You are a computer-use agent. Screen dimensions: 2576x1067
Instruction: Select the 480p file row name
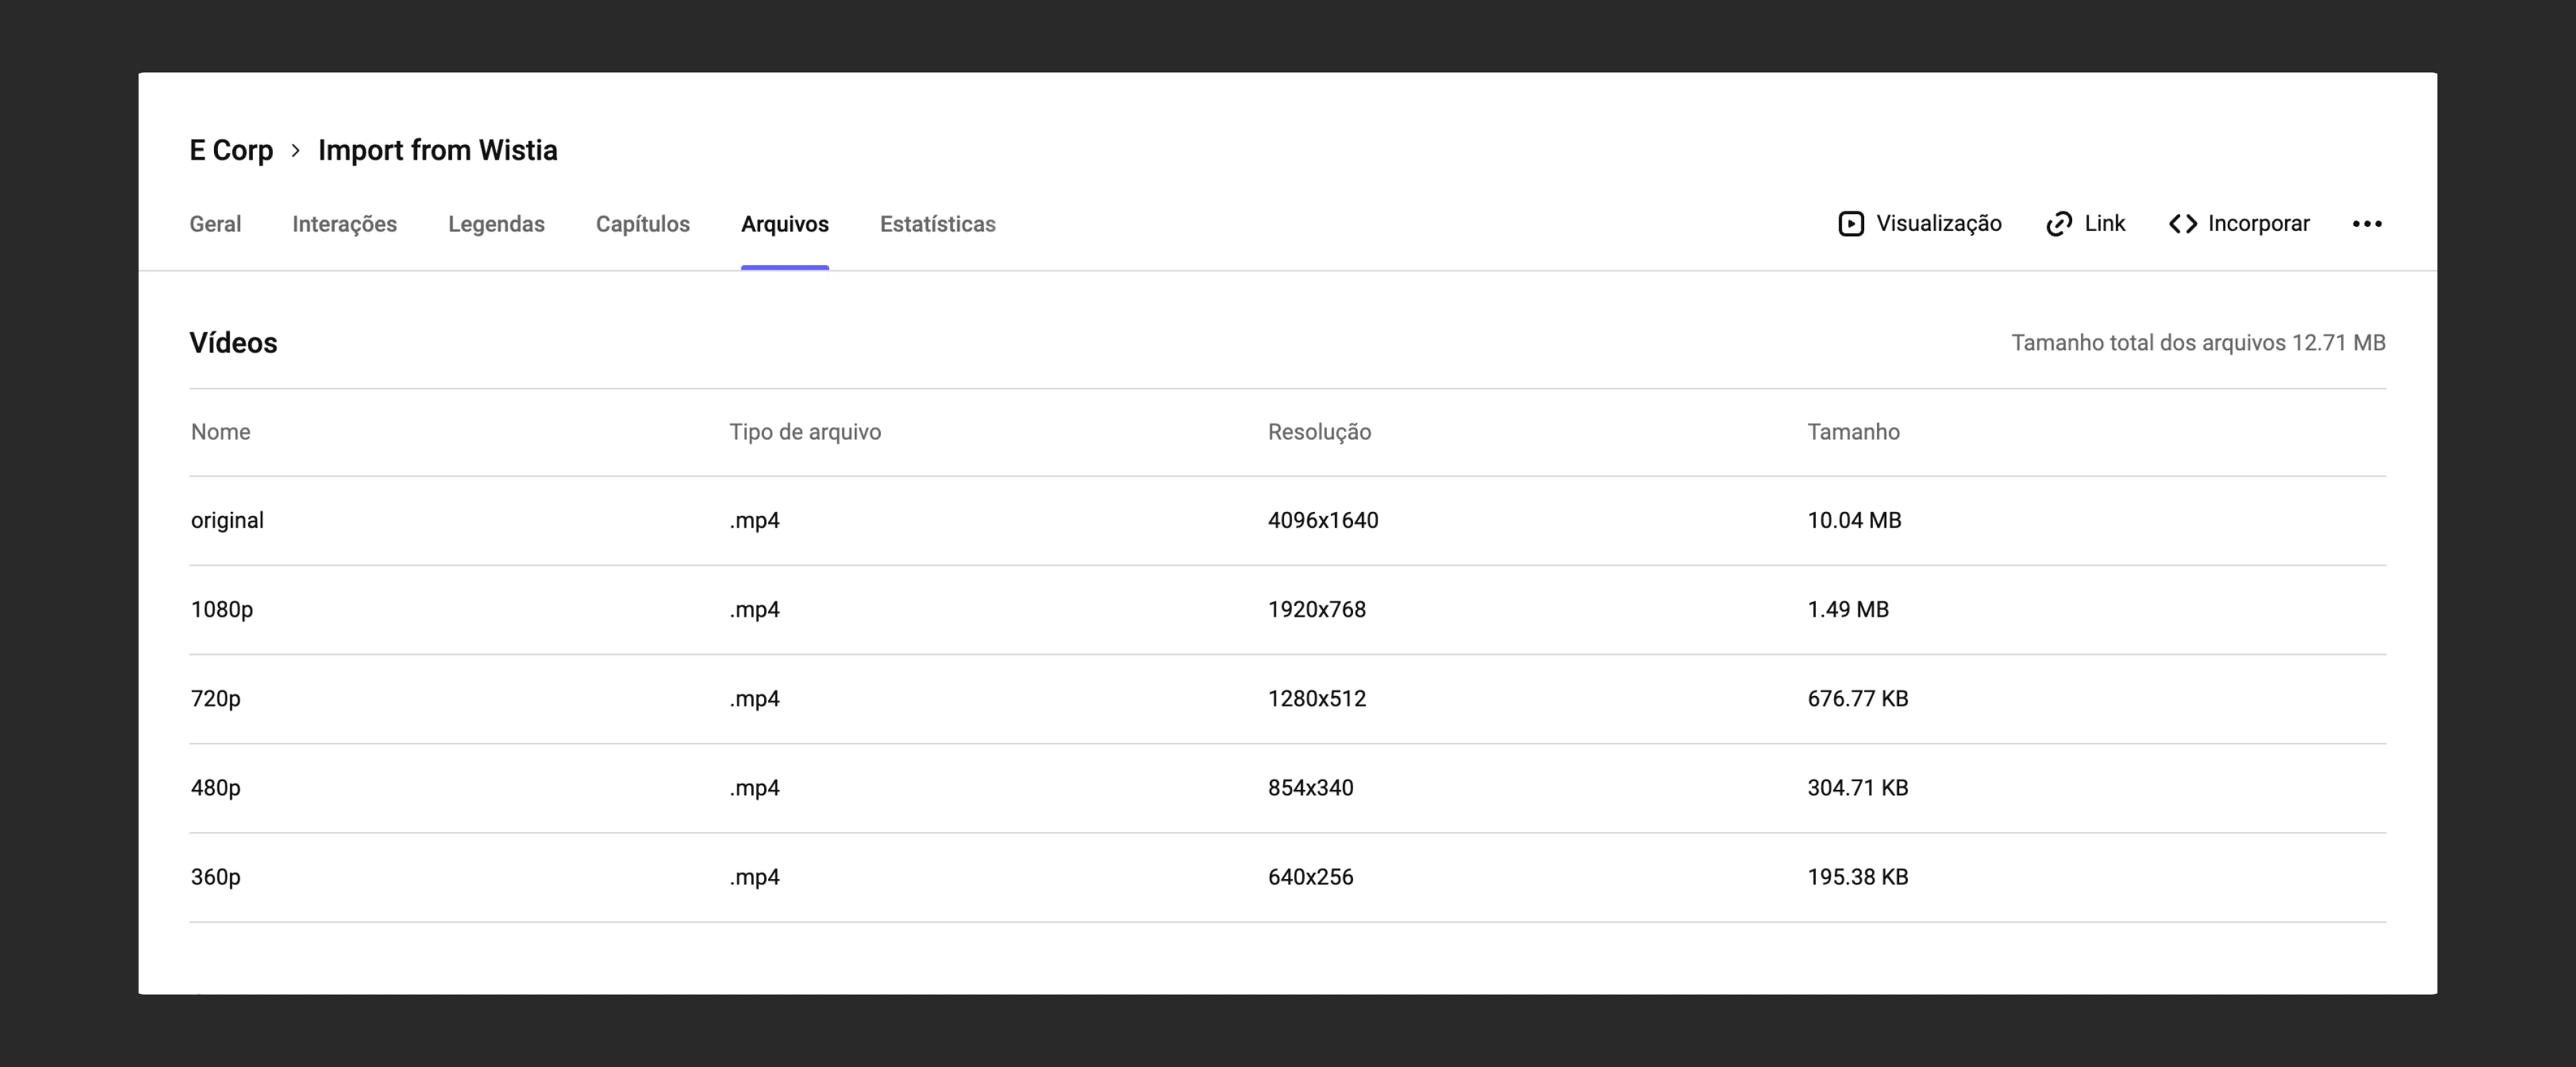pos(216,788)
